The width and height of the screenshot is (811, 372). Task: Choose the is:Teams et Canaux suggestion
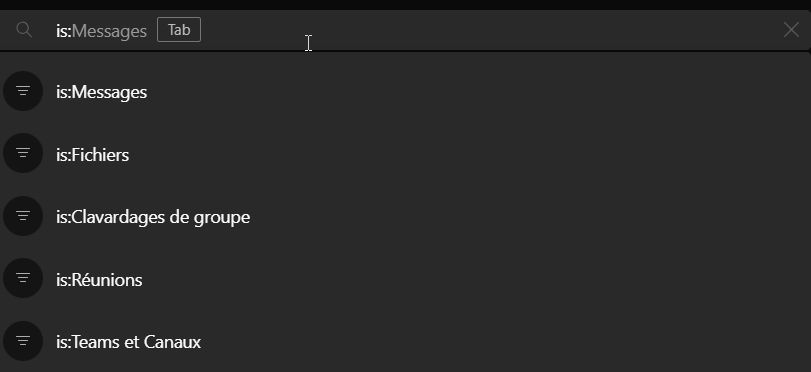pyautogui.click(x=128, y=342)
